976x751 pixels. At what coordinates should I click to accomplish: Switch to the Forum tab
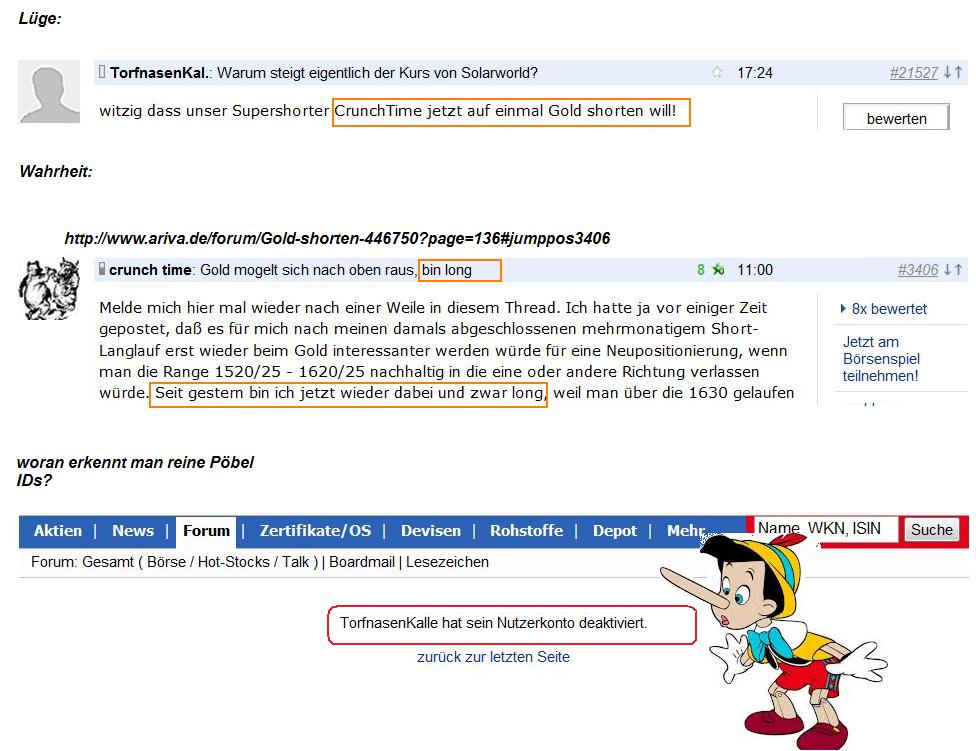(206, 531)
